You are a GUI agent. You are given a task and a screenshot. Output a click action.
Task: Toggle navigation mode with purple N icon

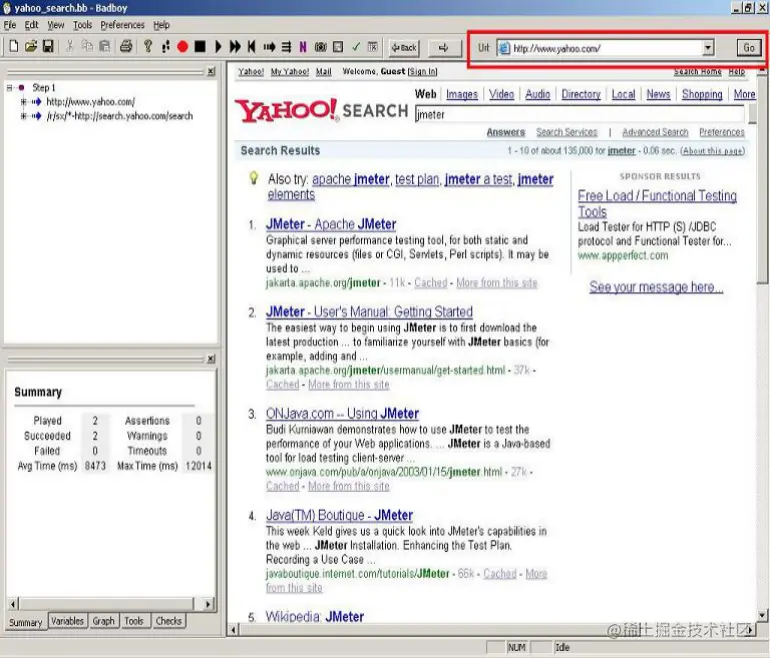[302, 47]
